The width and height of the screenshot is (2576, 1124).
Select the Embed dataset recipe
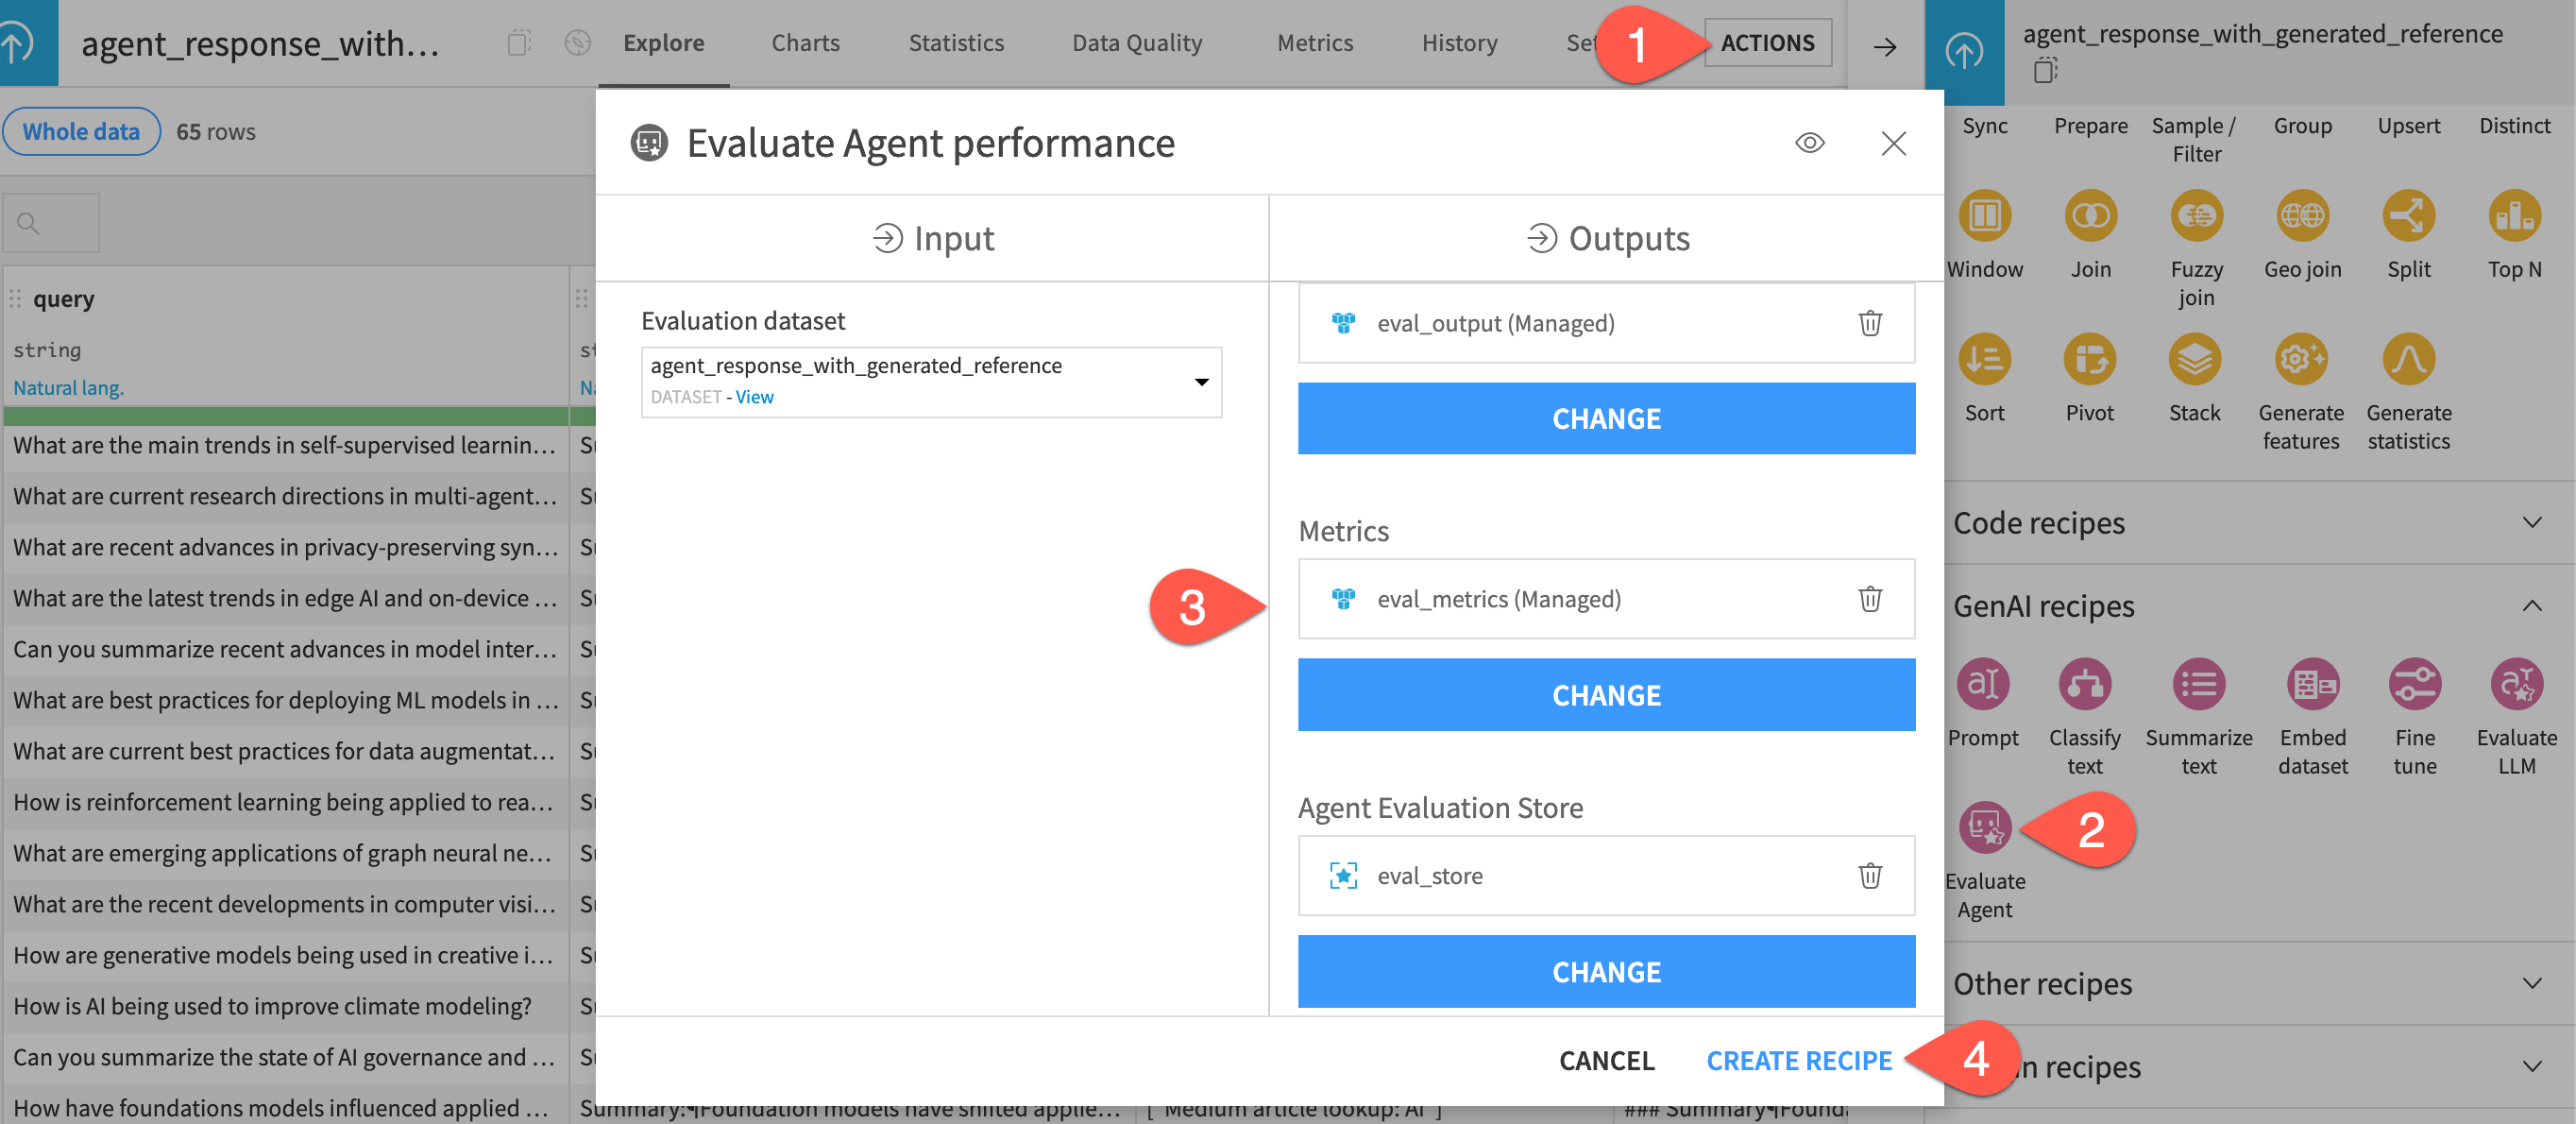click(x=2313, y=686)
